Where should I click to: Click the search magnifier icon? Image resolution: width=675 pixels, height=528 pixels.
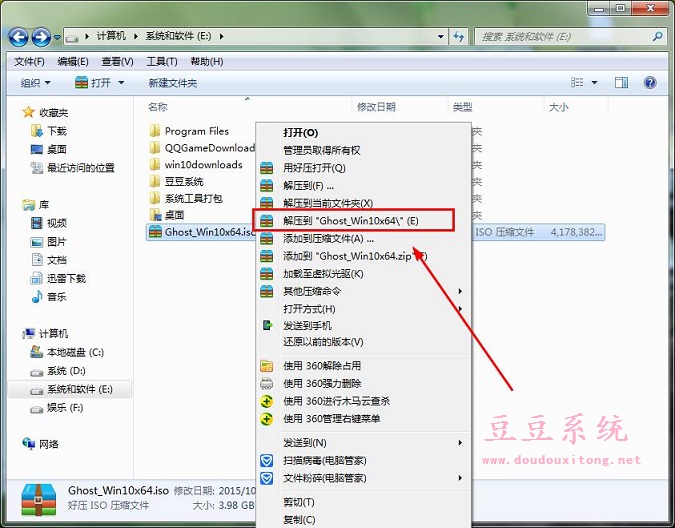click(657, 37)
